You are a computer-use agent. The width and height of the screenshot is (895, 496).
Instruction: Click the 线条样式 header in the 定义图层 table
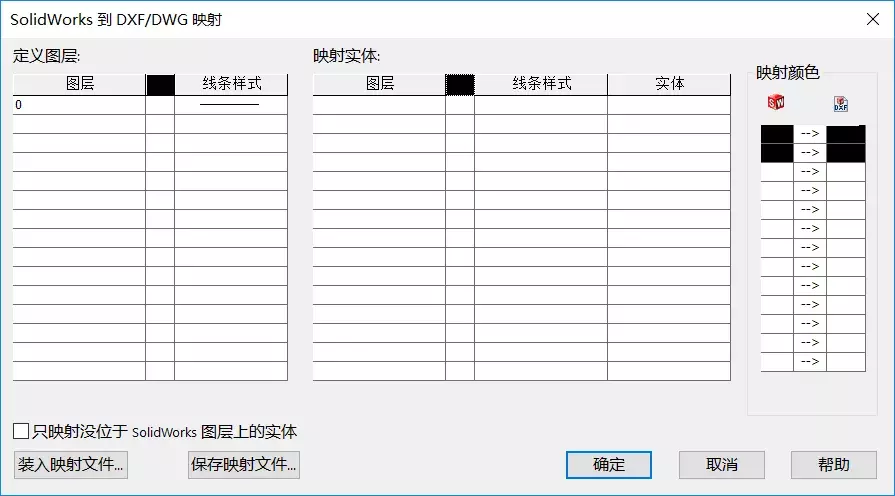pos(231,84)
